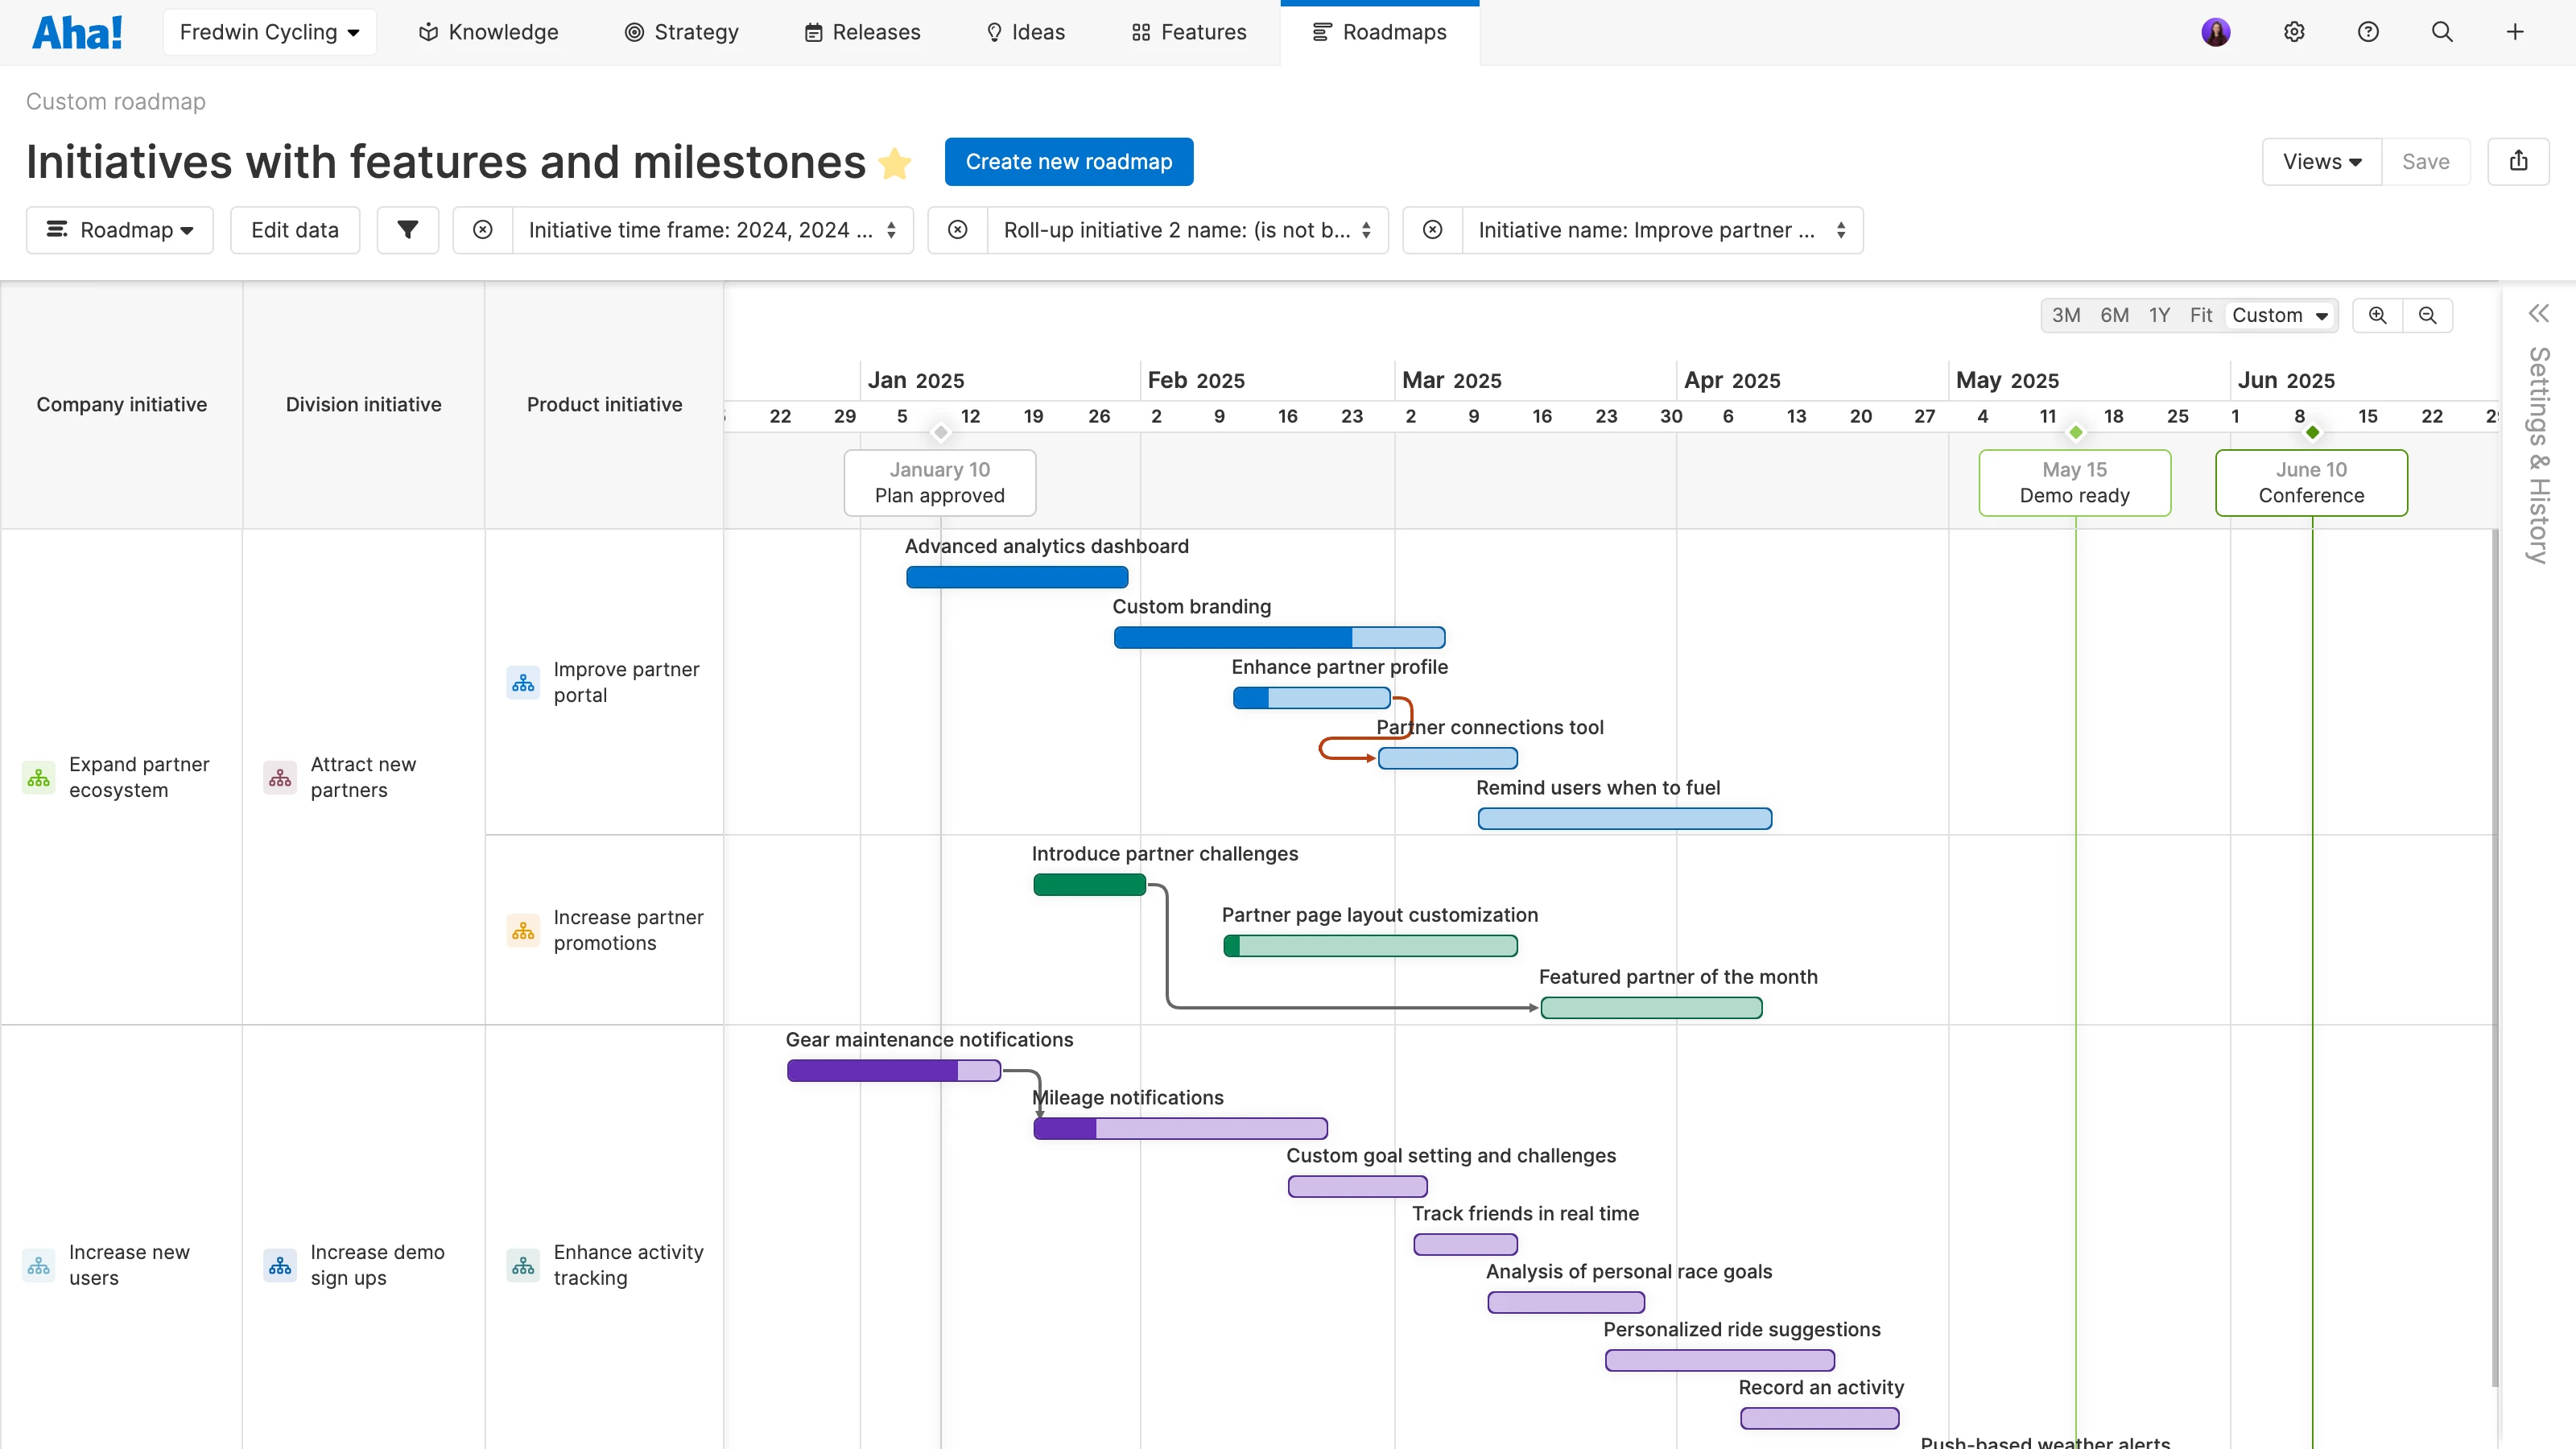Screen dimensions: 2576x1449
Task: Click the help question mark icon
Action: (2368, 32)
